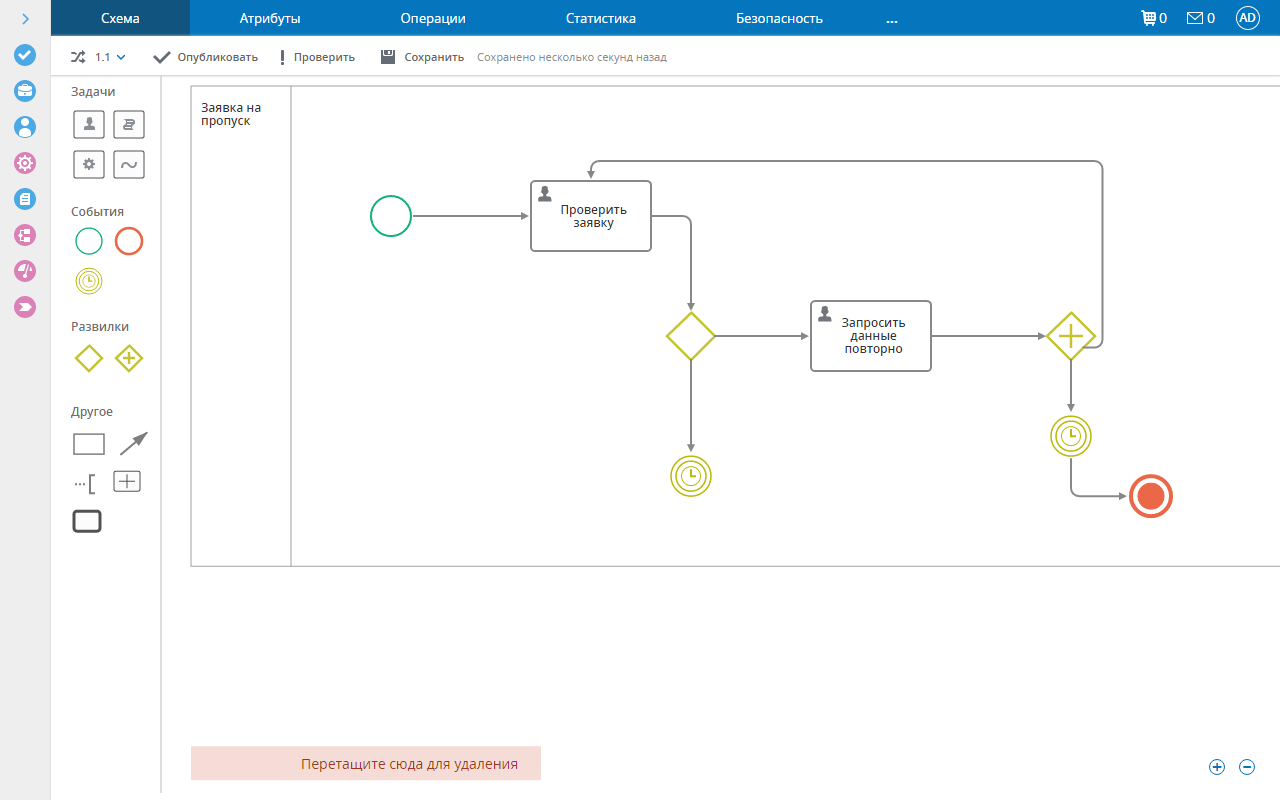Open the AD user avatar menu

[1247, 18]
